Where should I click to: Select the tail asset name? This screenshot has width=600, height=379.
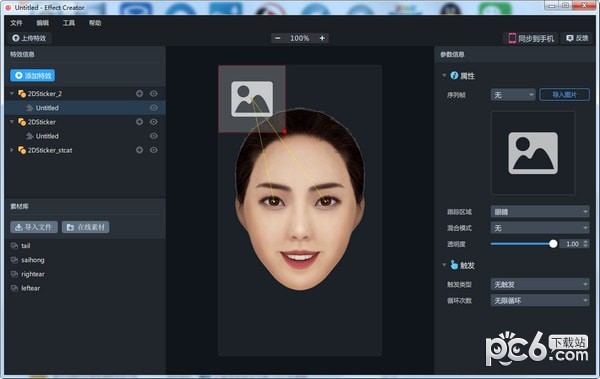[x=26, y=245]
